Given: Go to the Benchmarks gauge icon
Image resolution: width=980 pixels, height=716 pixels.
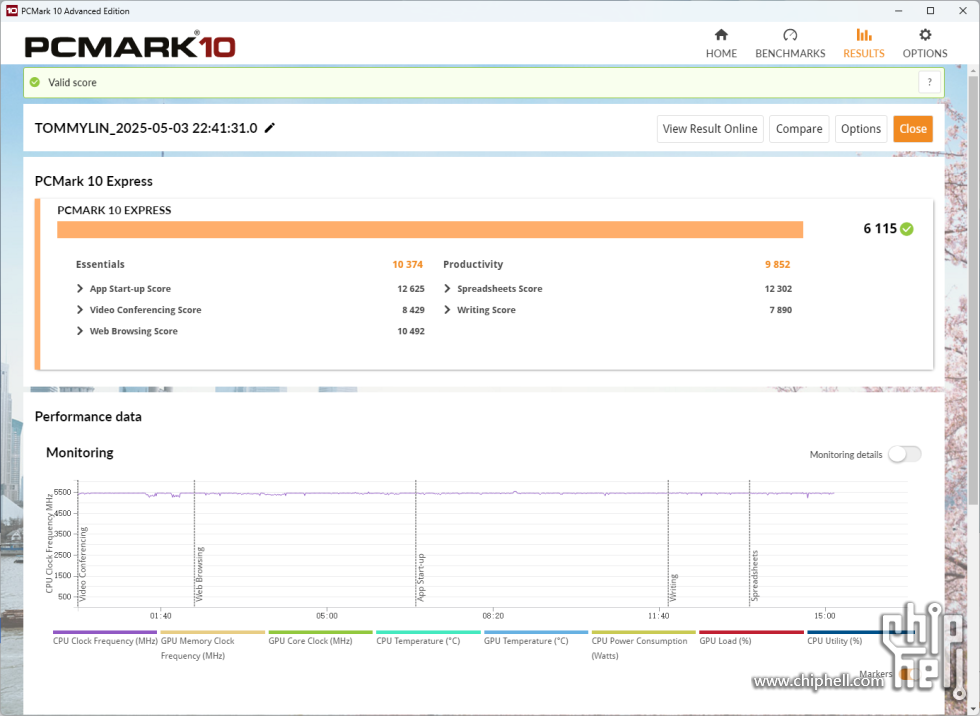Looking at the screenshot, I should [790, 35].
